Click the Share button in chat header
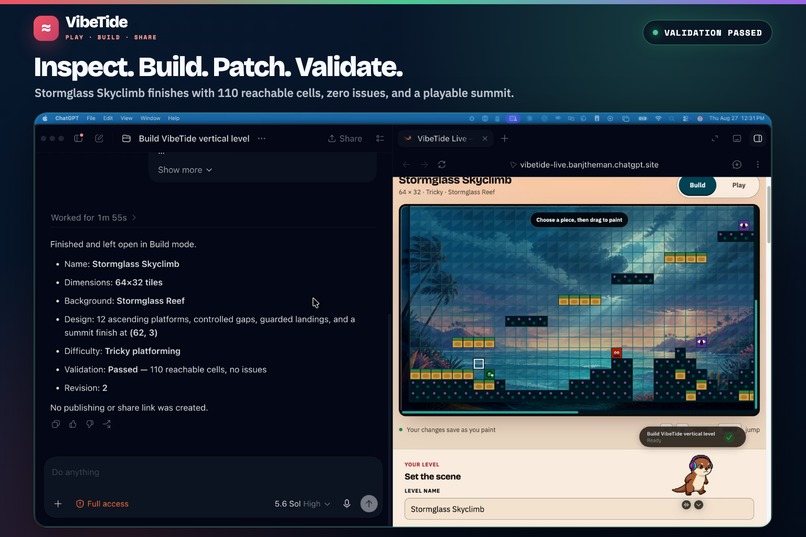The height and width of the screenshot is (537, 806). point(345,138)
